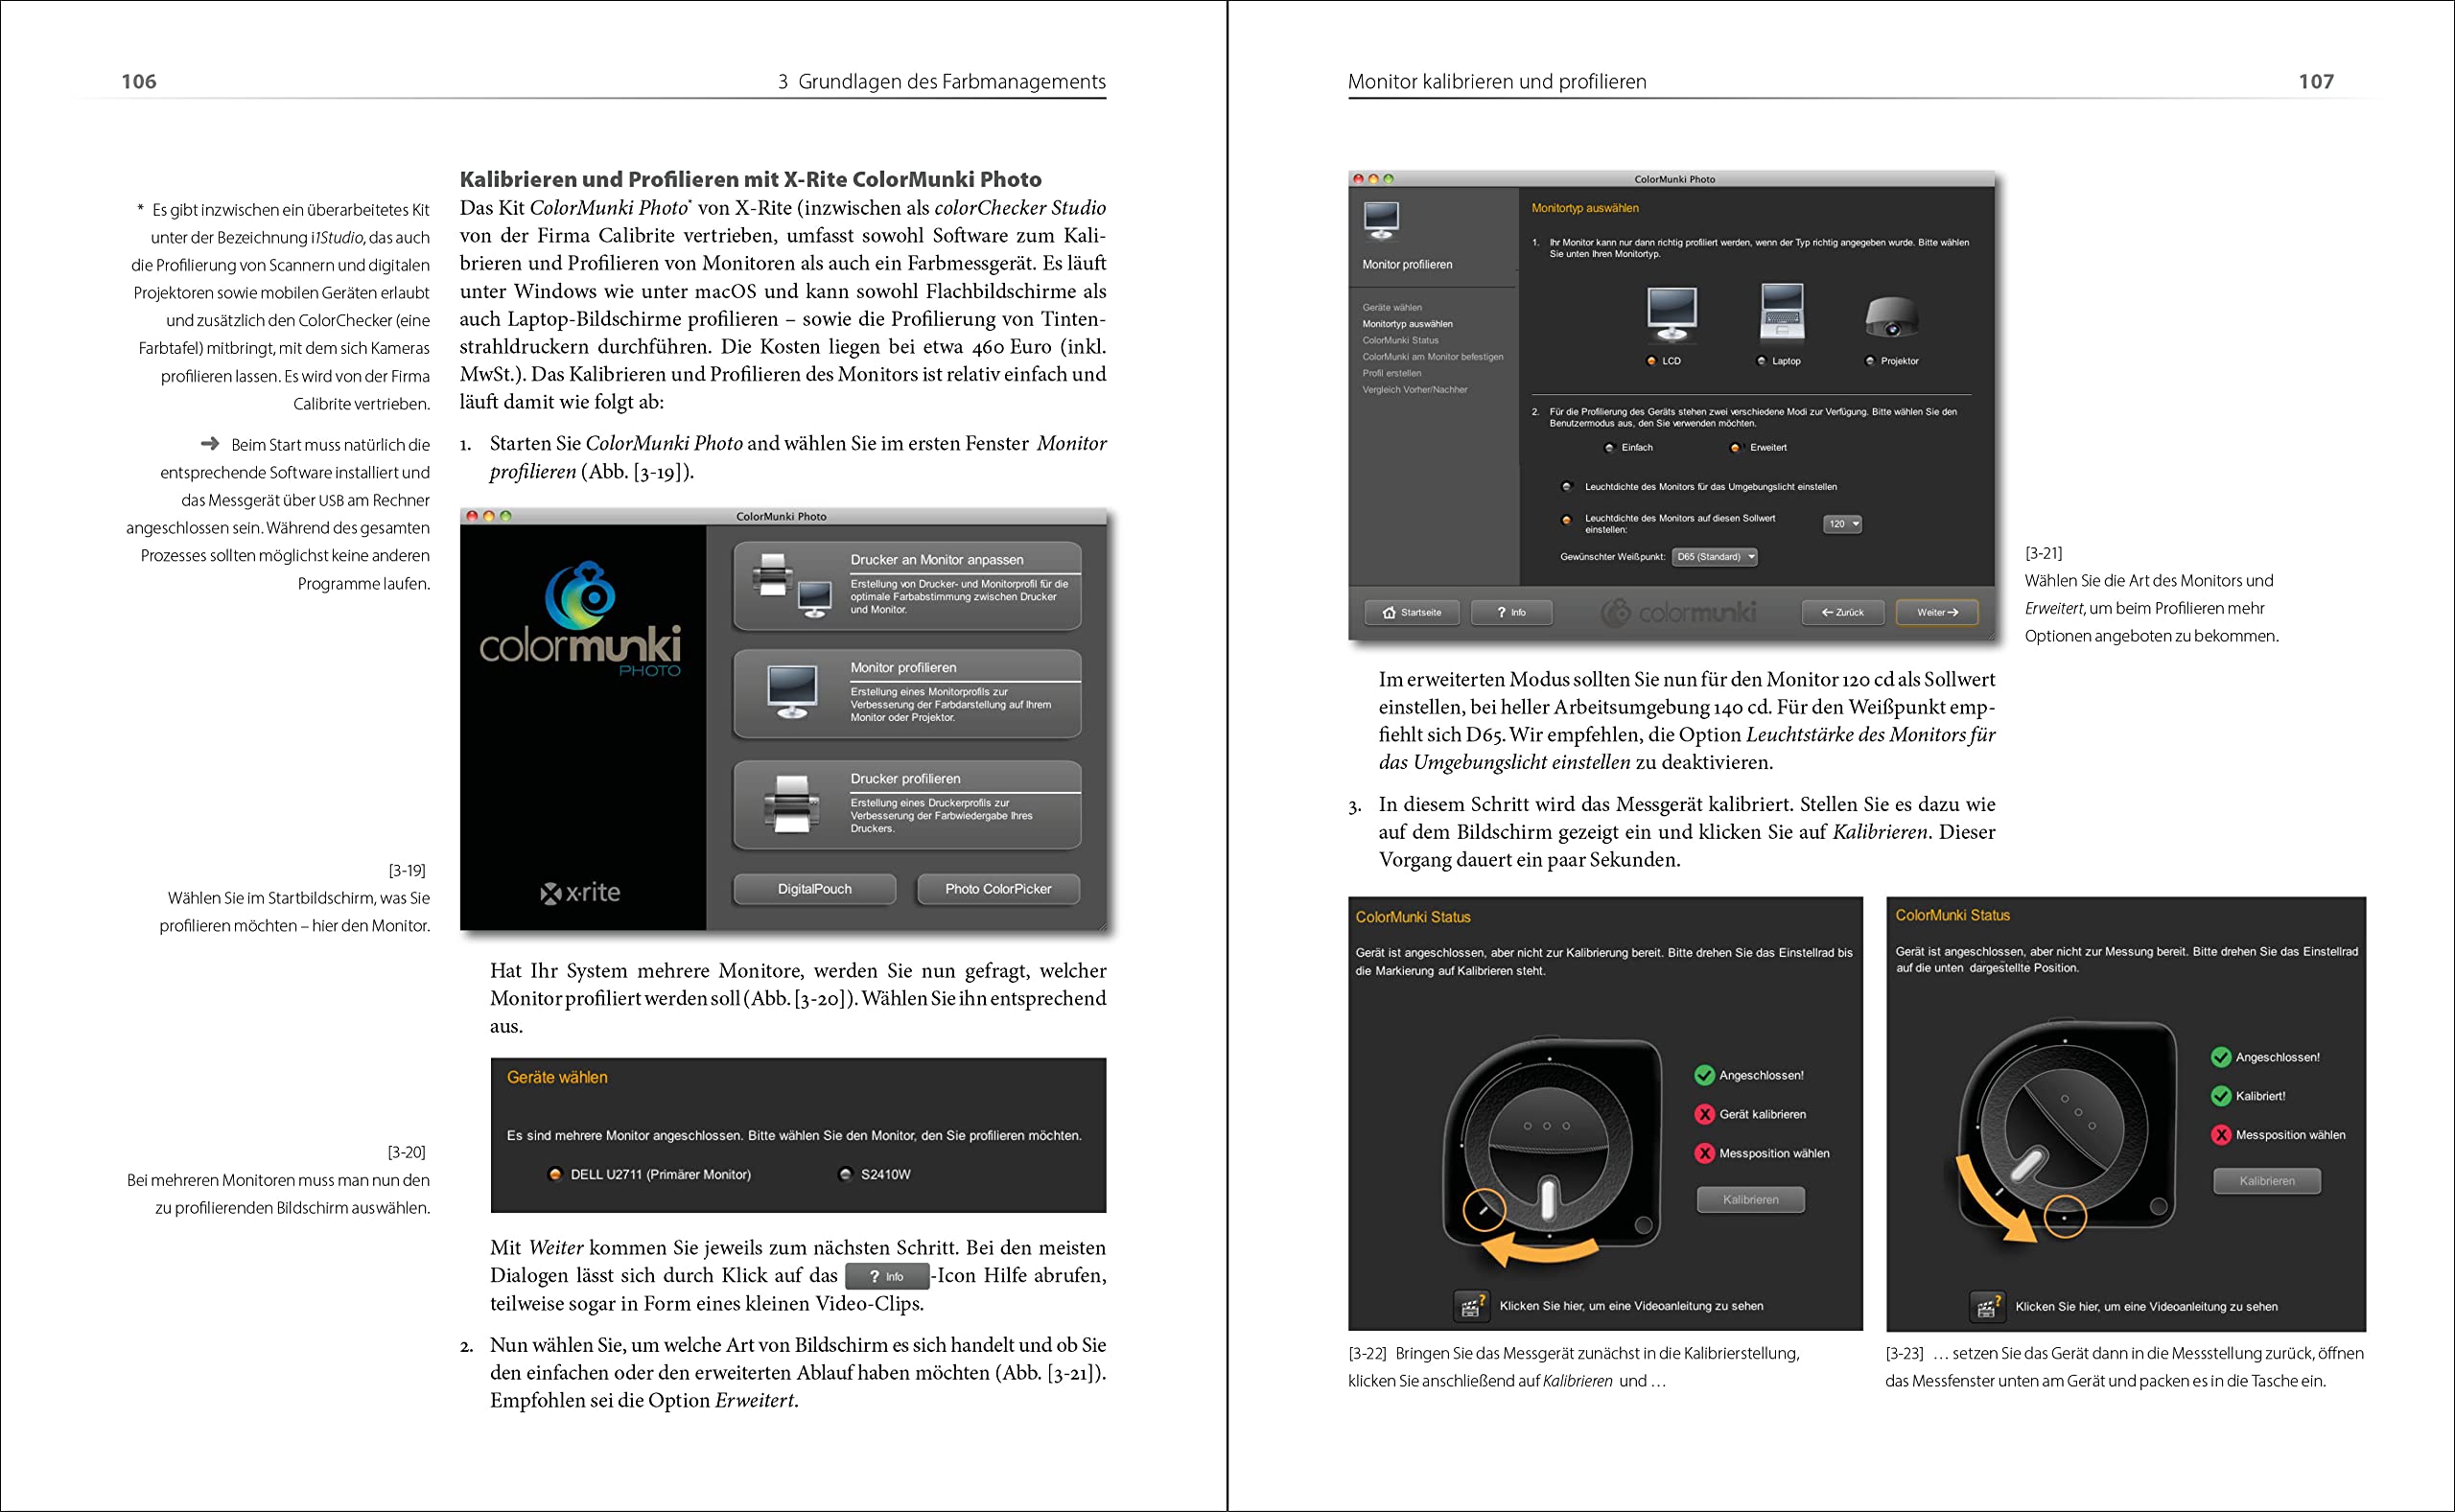Click page number 107
This screenshot has width=2455, height=1512.
2316,81
